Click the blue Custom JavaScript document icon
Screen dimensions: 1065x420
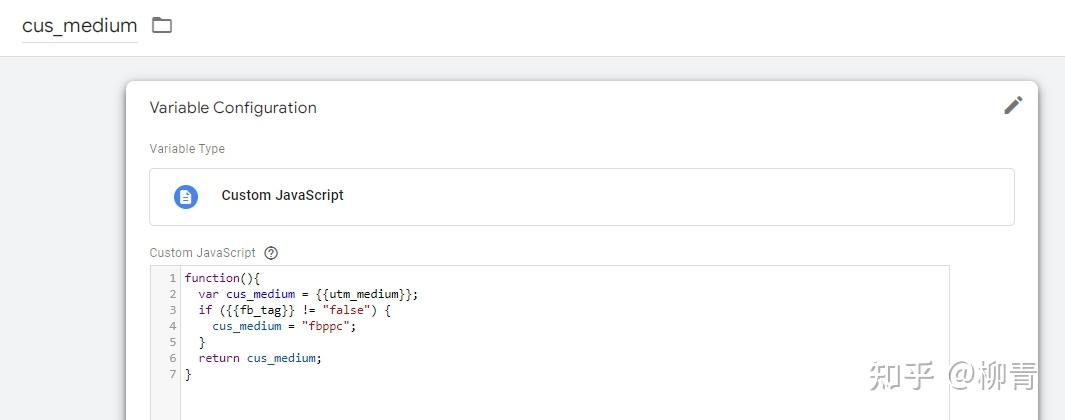[x=186, y=196]
